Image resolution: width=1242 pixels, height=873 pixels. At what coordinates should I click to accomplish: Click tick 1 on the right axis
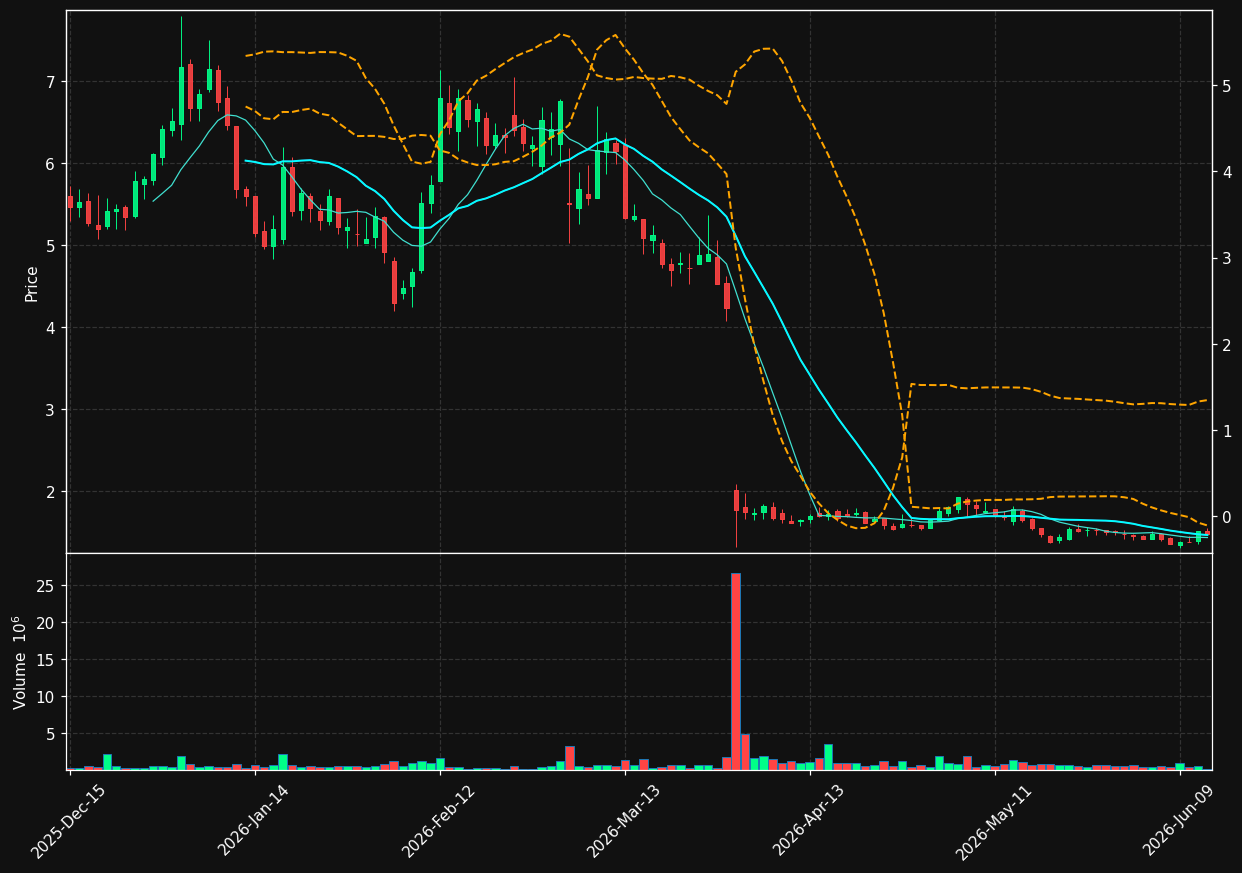[1226, 431]
